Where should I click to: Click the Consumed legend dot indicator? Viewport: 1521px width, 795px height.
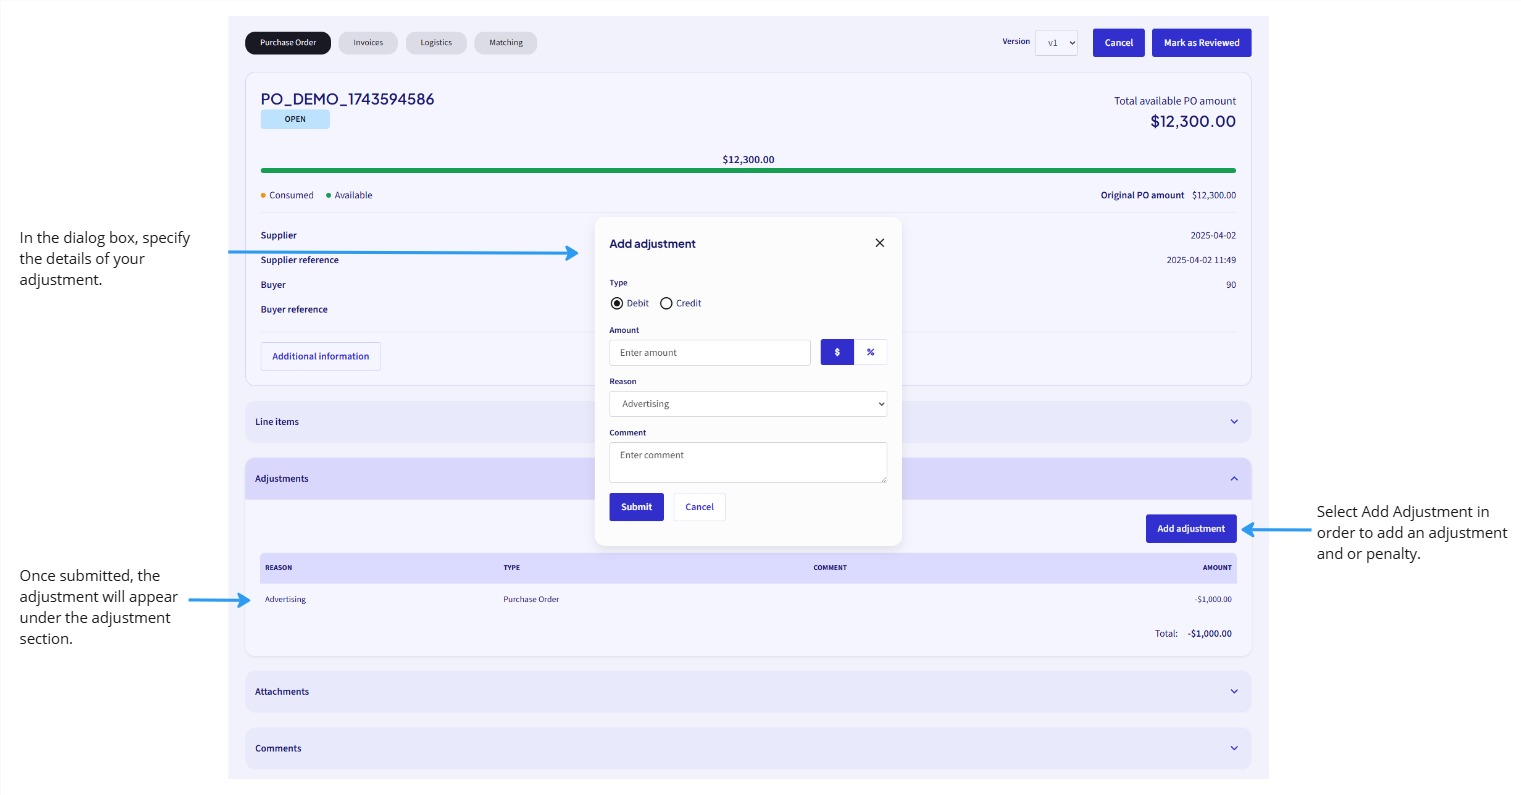pos(263,195)
